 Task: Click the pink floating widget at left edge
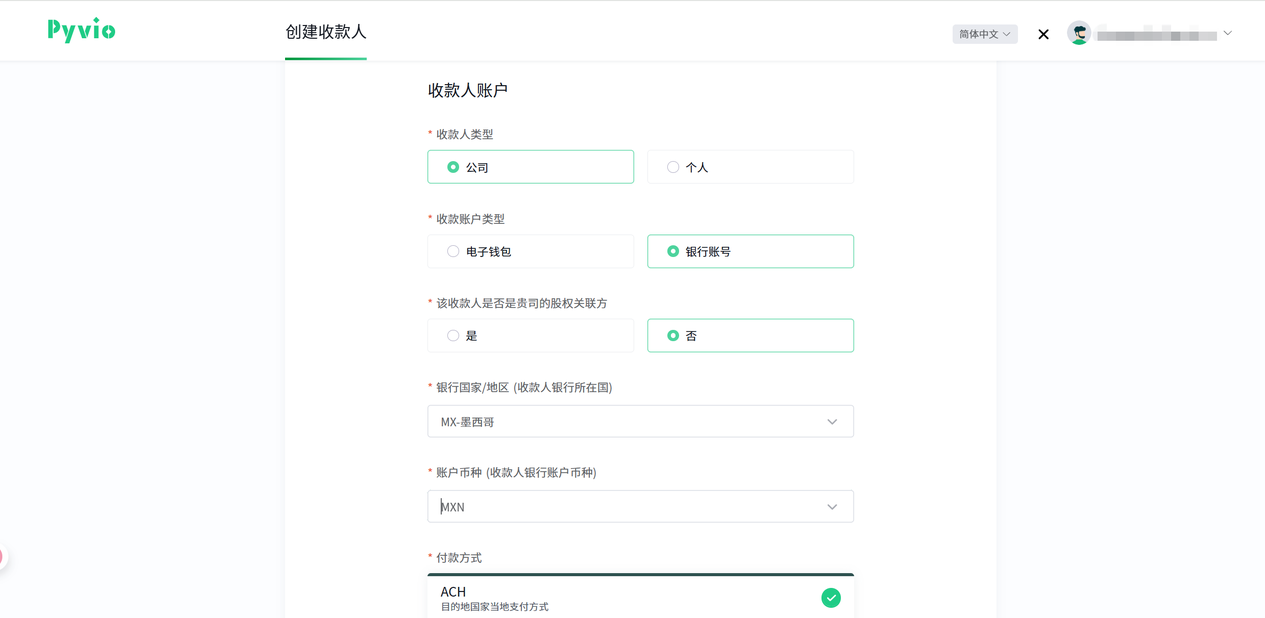tap(3, 557)
